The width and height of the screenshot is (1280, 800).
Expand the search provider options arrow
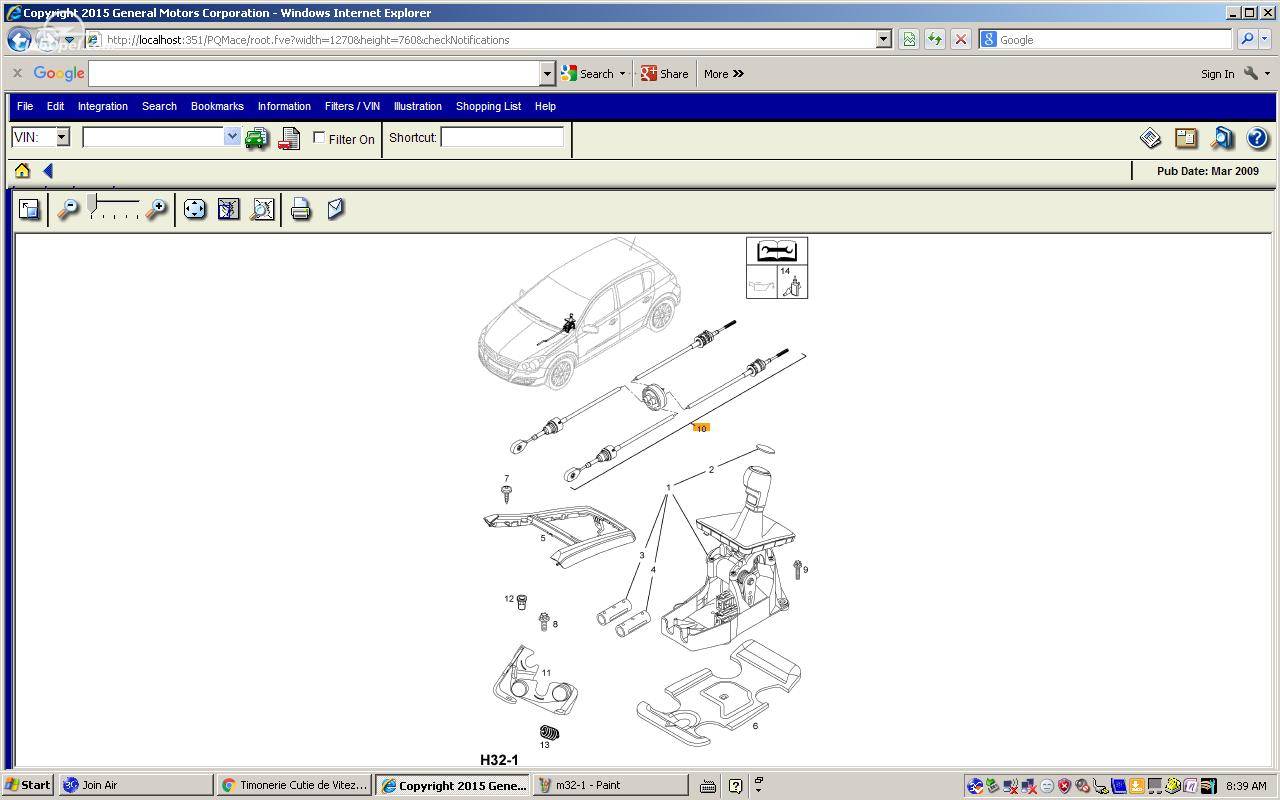pos(1266,39)
